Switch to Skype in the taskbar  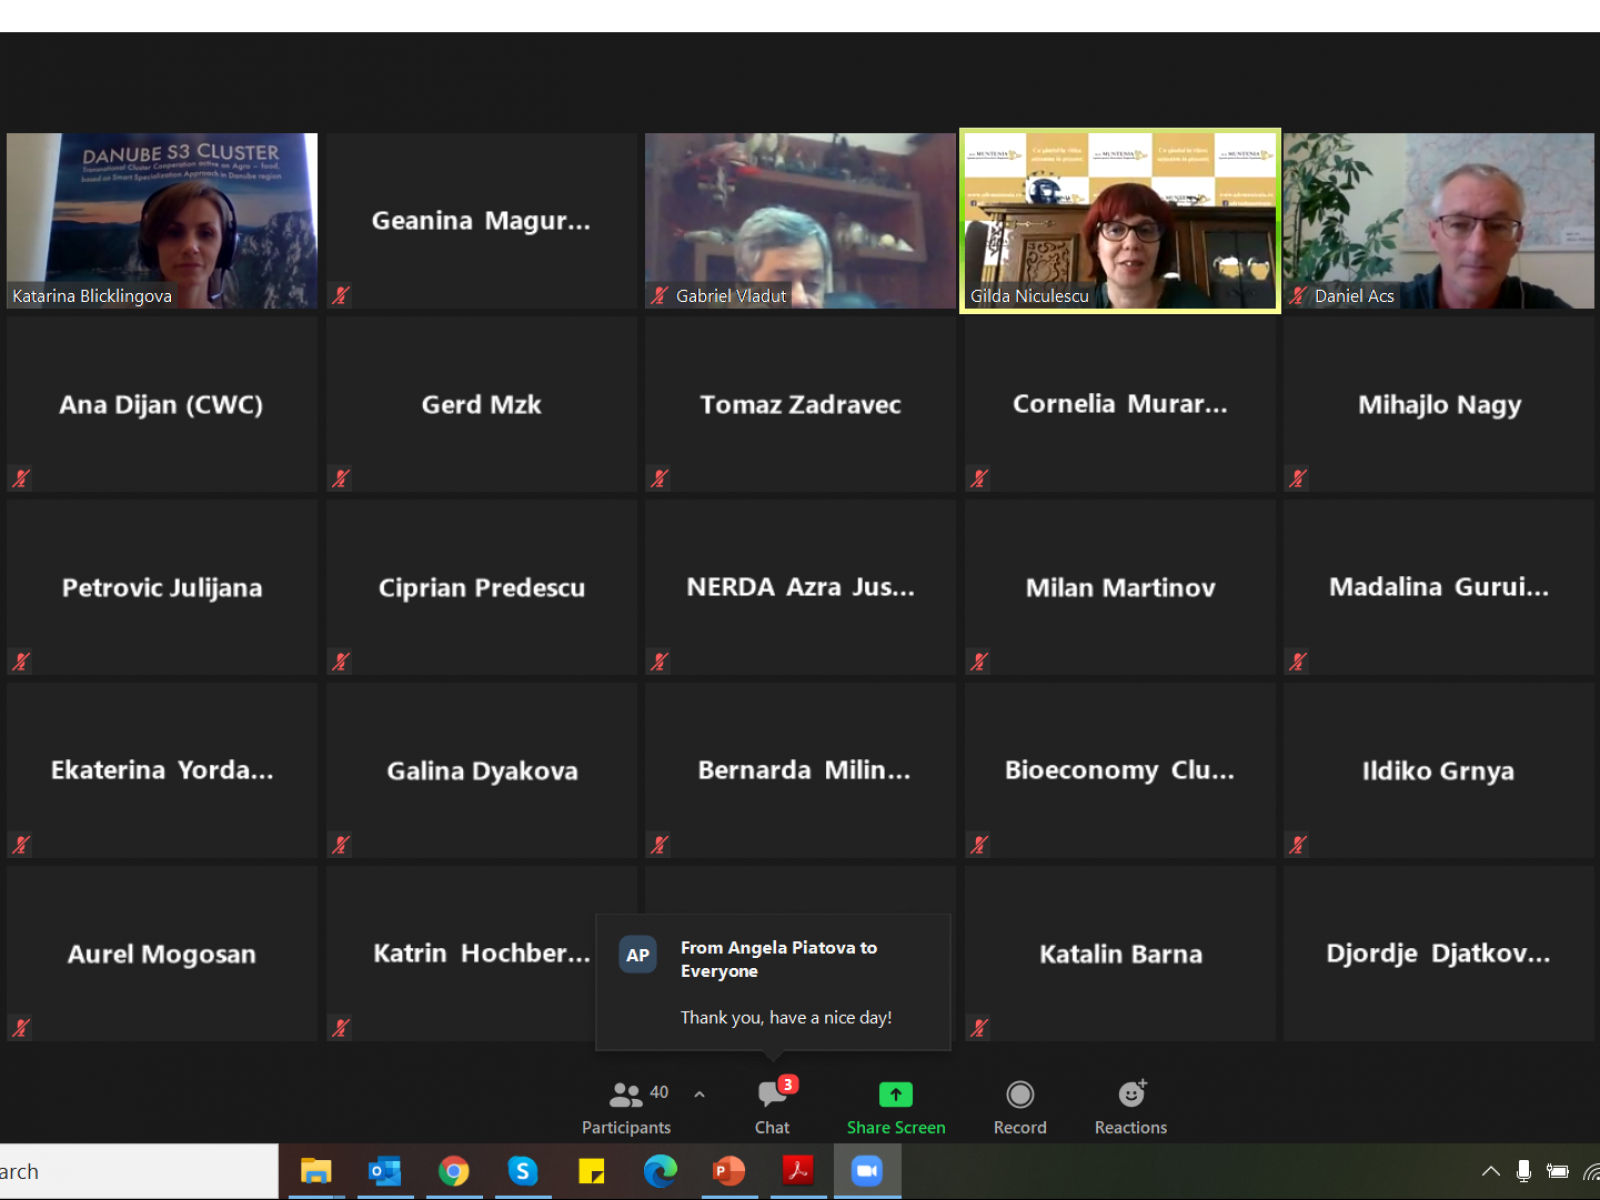coord(522,1171)
